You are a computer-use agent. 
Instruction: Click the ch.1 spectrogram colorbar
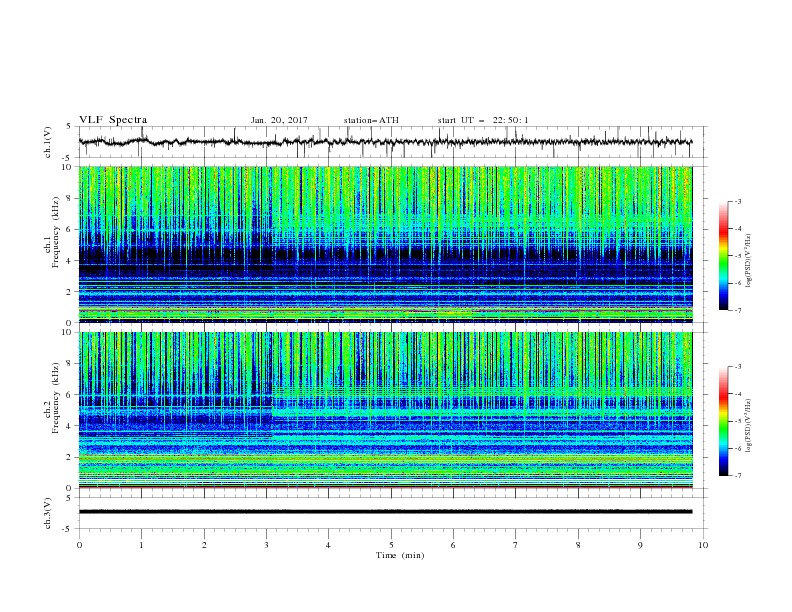(x=723, y=256)
